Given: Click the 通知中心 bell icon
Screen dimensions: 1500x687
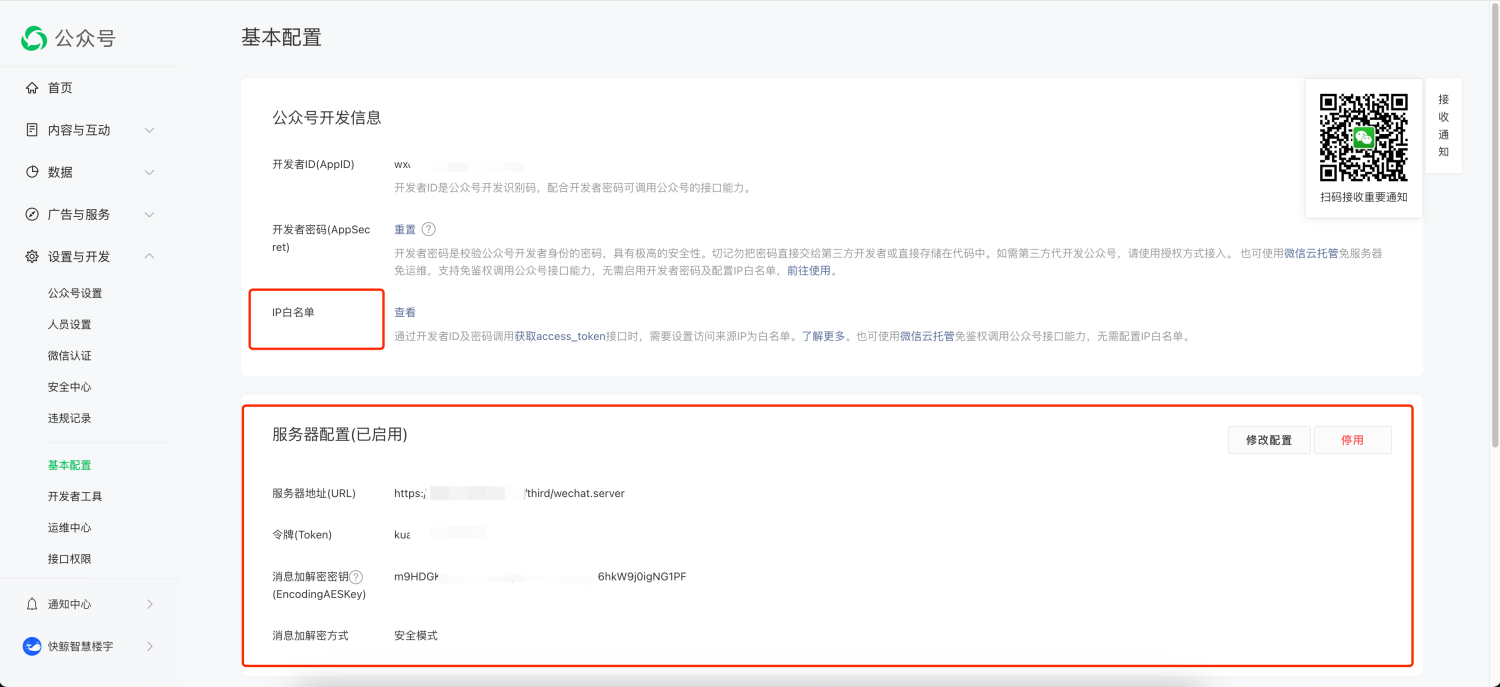Looking at the screenshot, I should 32,604.
